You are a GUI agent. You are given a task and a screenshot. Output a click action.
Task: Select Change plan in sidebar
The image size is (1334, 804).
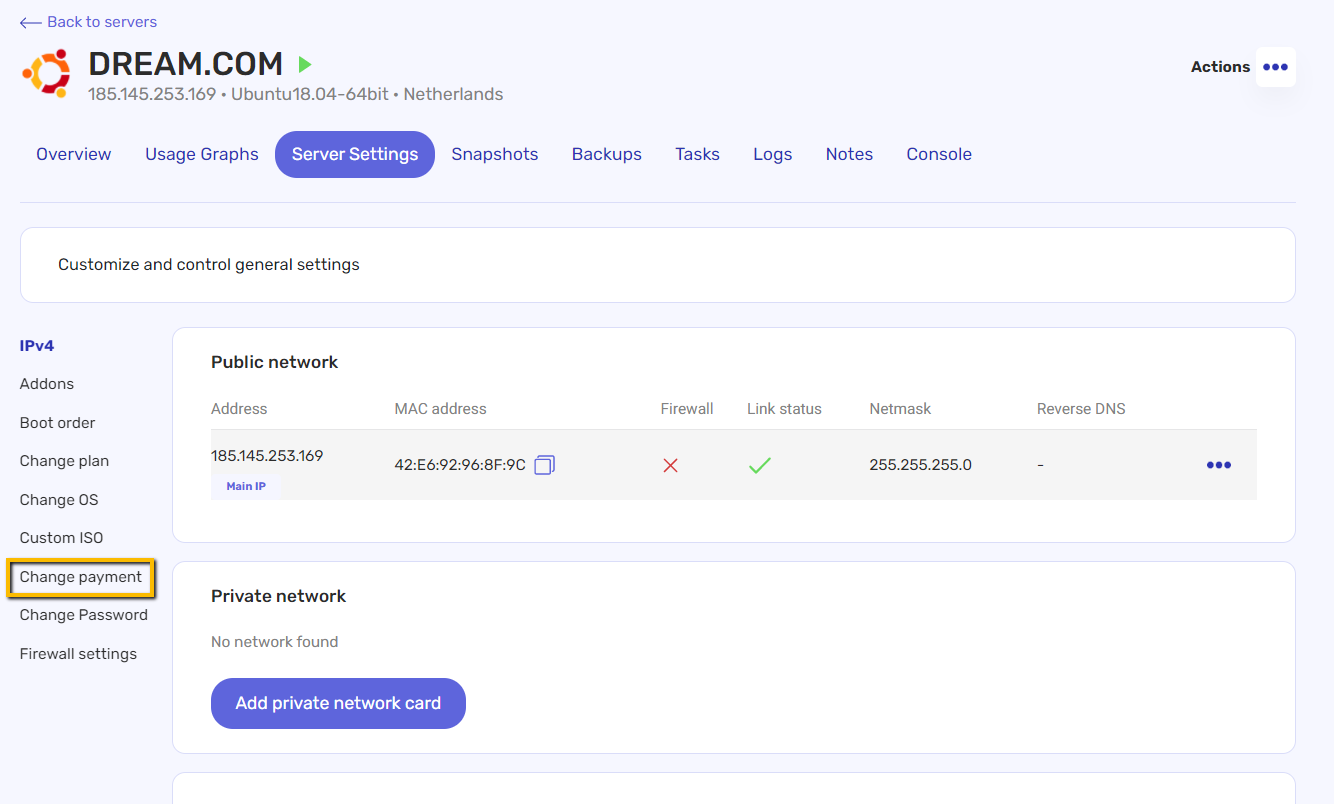coord(64,461)
